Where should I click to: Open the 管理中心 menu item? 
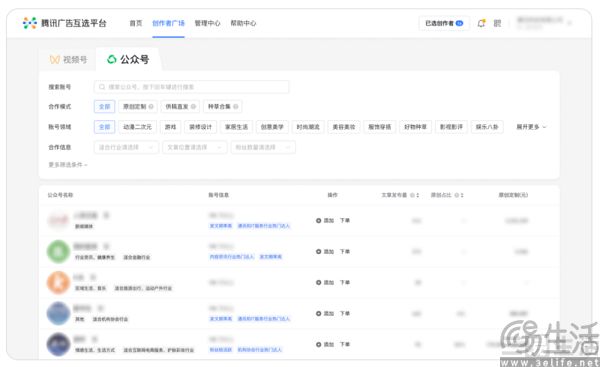207,23
